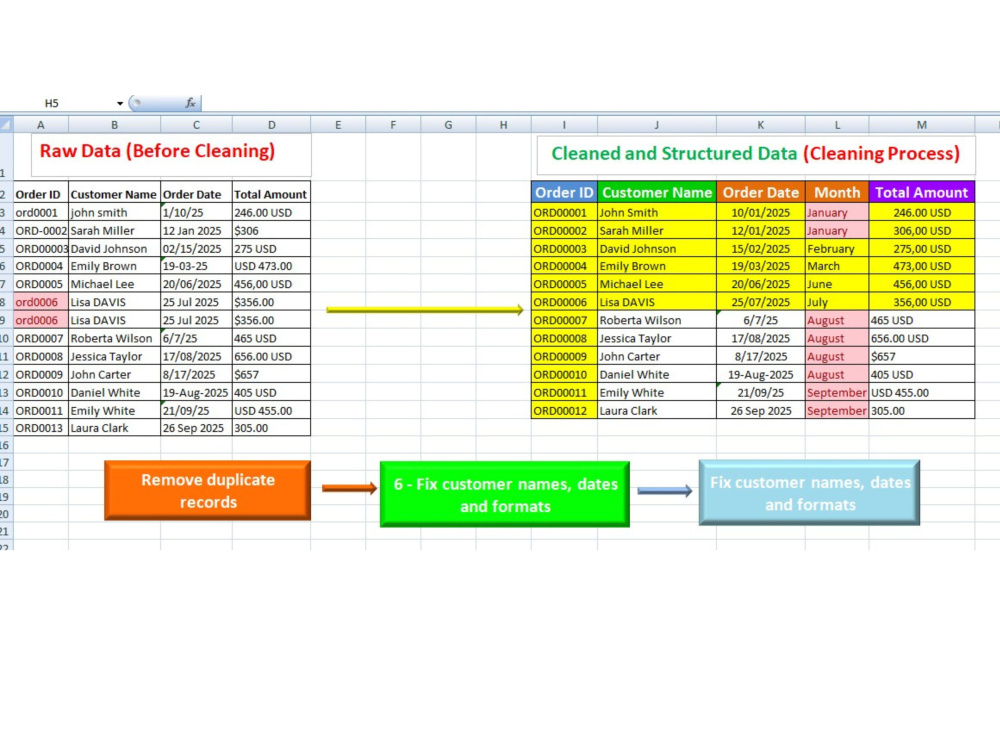
Task: Select column C header
Action: click(196, 125)
